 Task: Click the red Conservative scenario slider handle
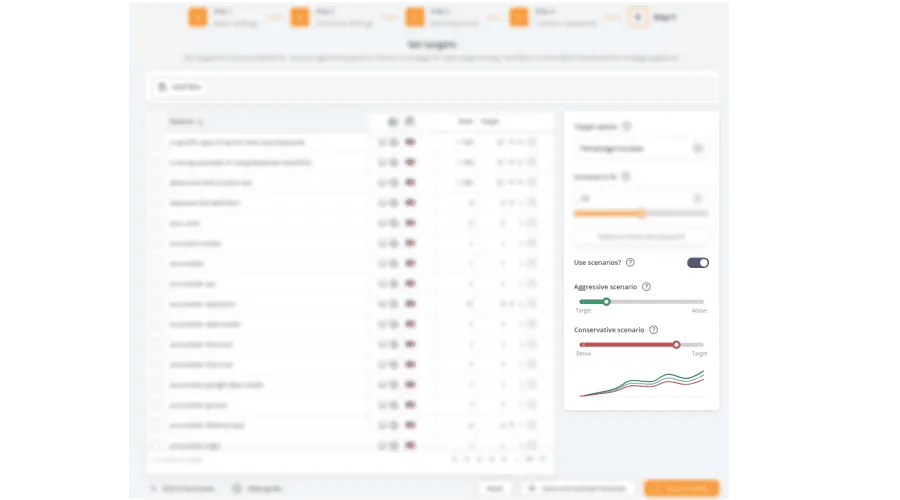click(676, 344)
